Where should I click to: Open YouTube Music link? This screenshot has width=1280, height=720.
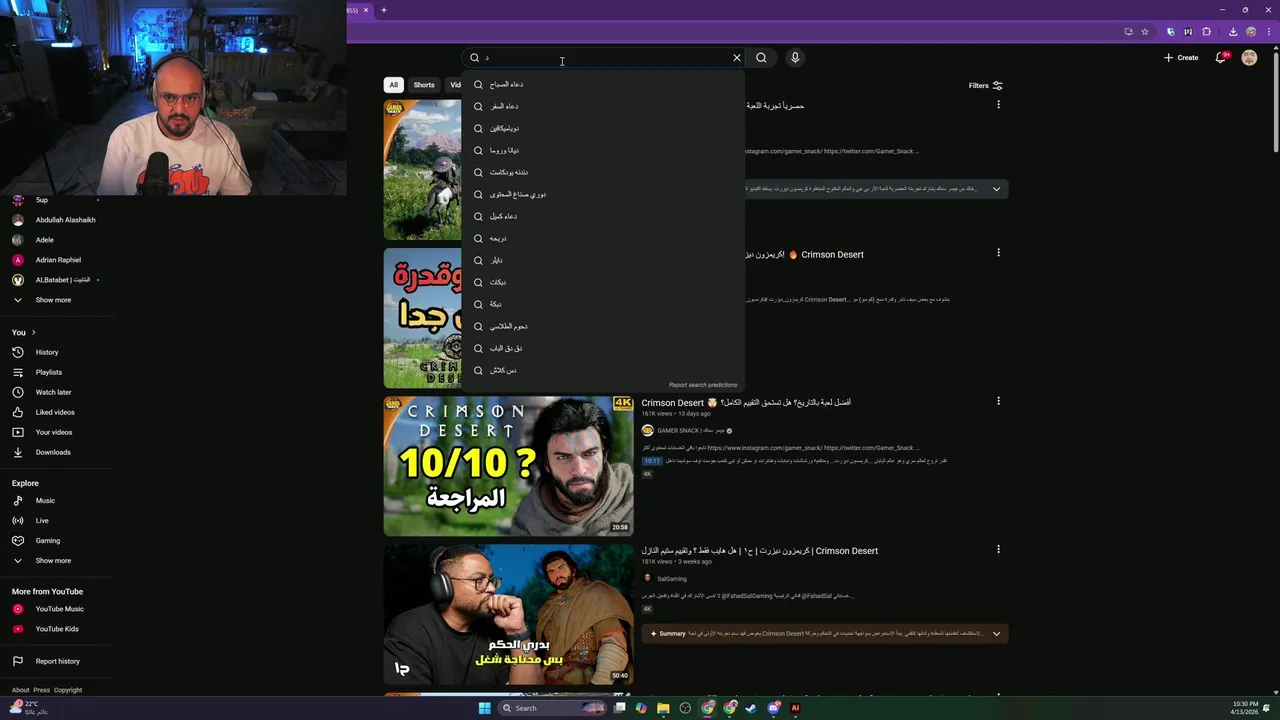[x=60, y=609]
